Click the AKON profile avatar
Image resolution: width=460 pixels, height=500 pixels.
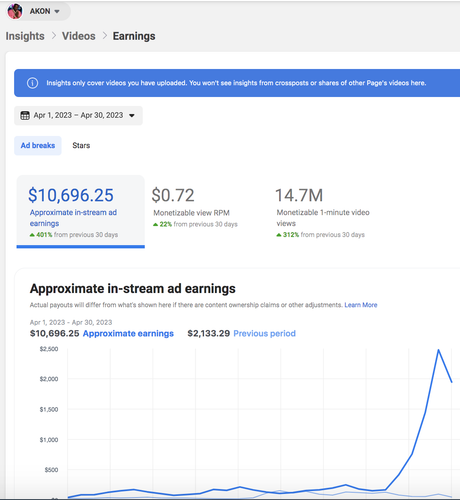pos(15,11)
